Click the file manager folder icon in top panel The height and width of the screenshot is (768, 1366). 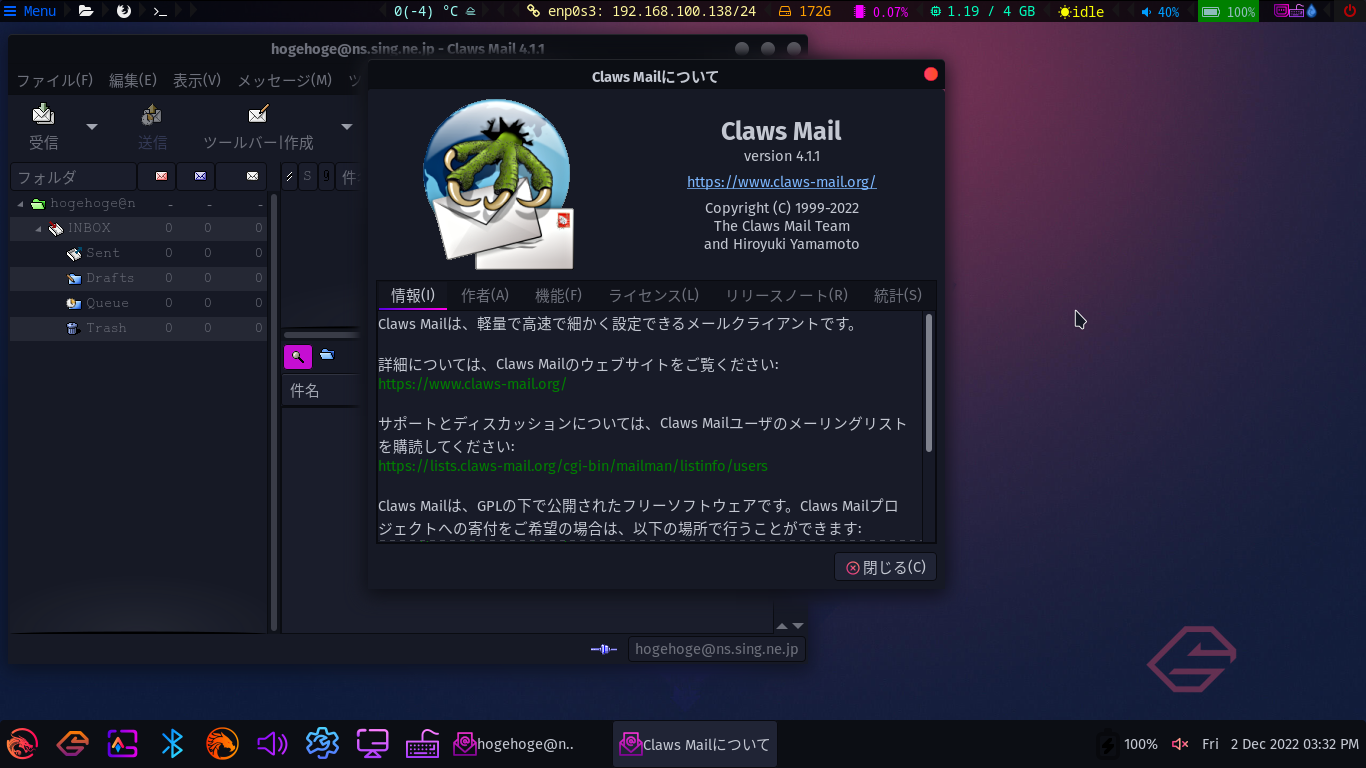coord(86,12)
